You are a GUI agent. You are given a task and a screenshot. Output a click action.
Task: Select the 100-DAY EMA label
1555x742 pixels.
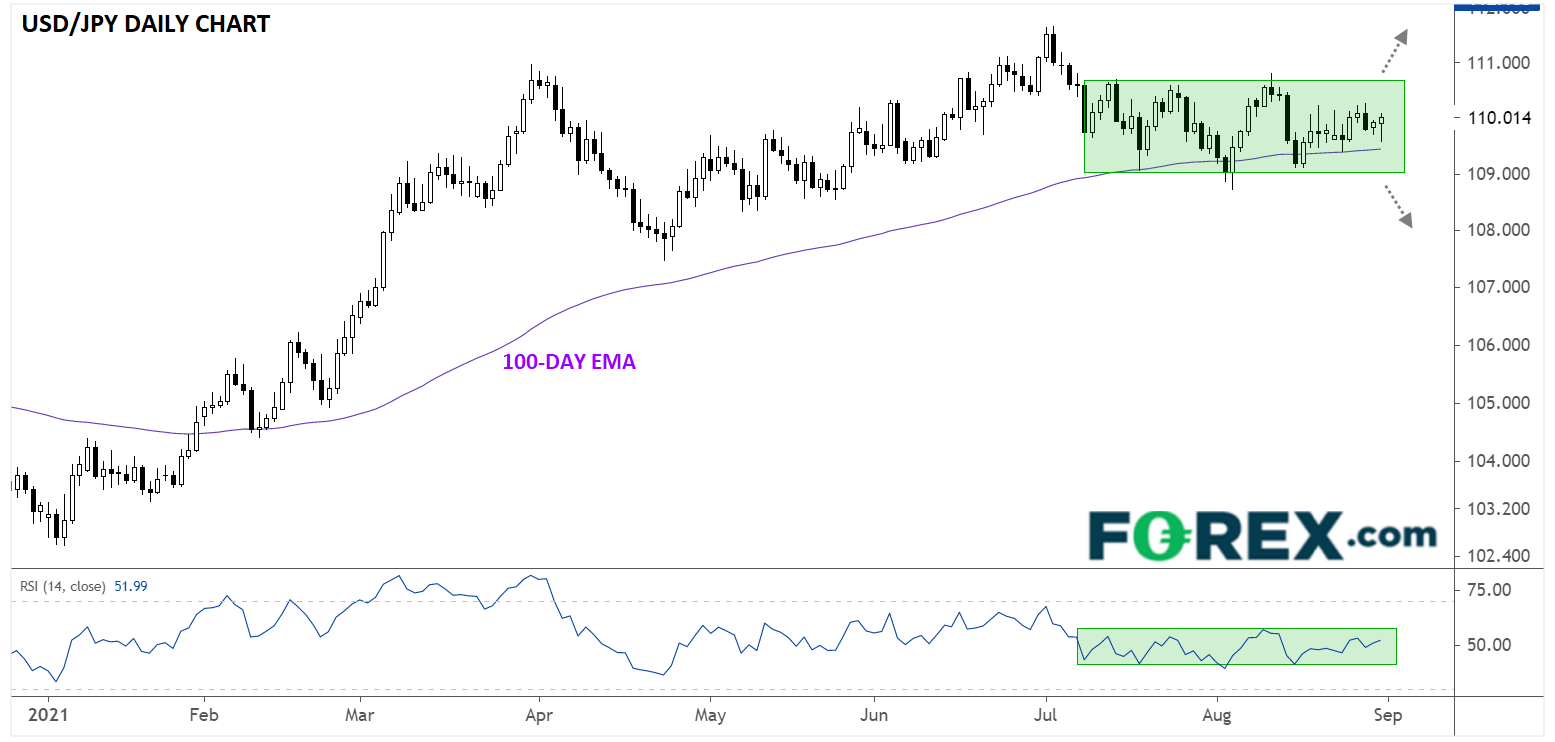tap(569, 362)
